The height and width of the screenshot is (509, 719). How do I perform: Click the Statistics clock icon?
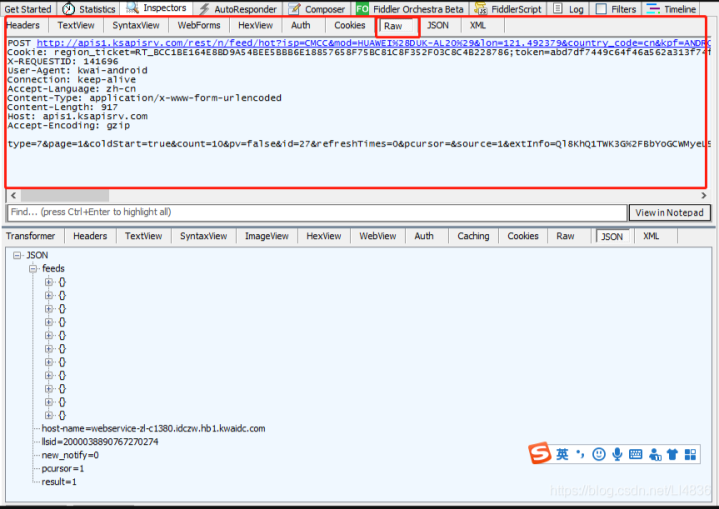click(68, 9)
